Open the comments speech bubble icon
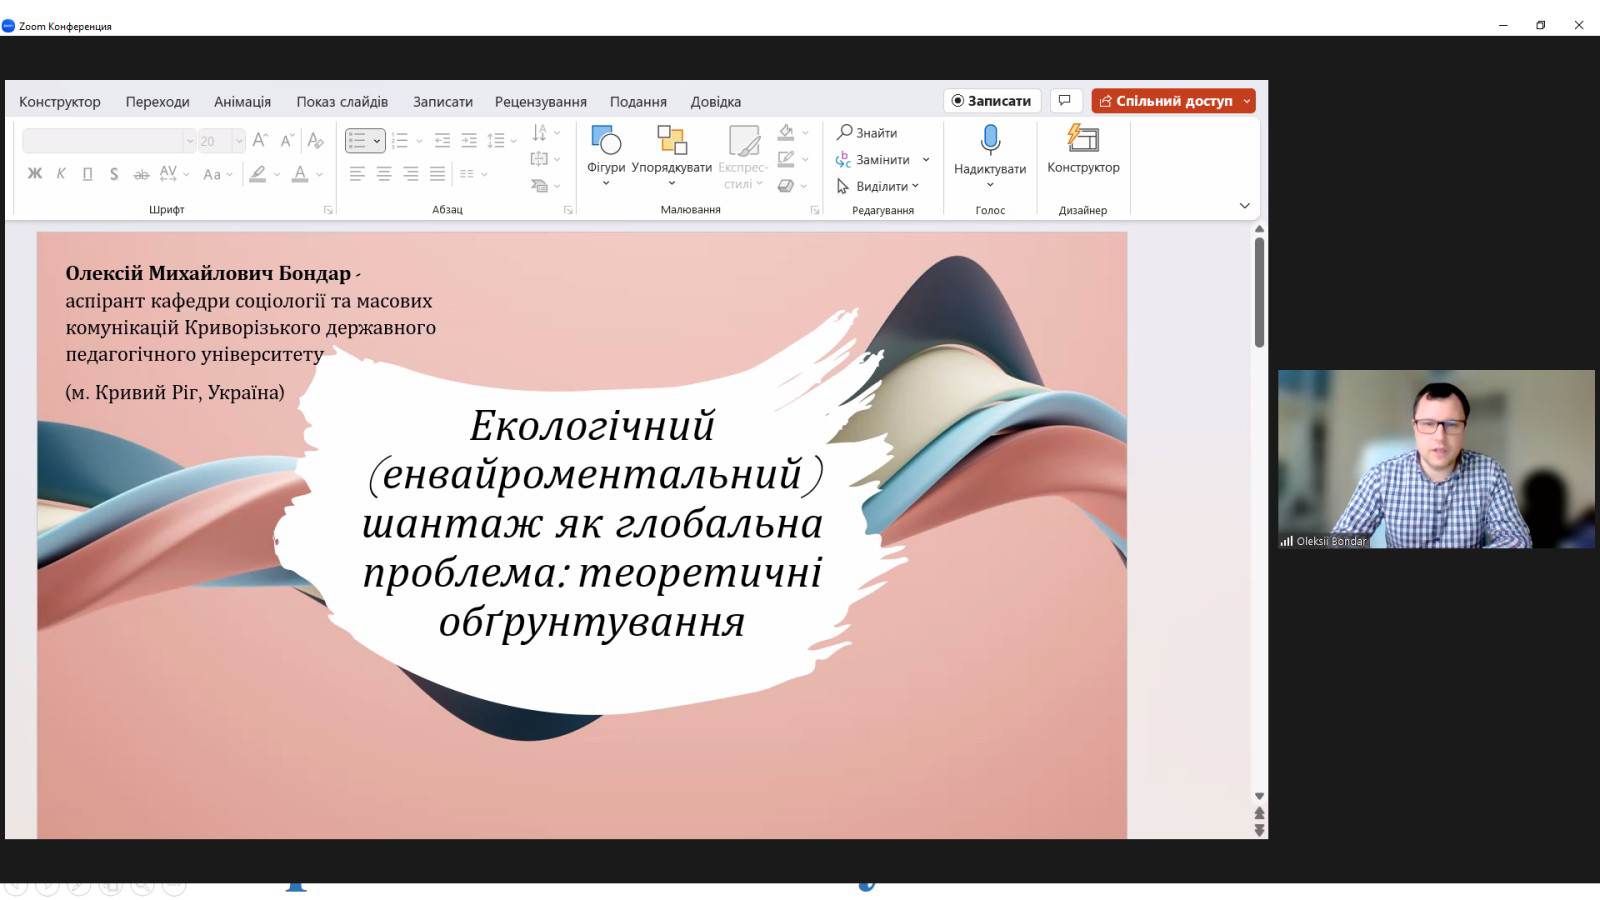 1065,101
